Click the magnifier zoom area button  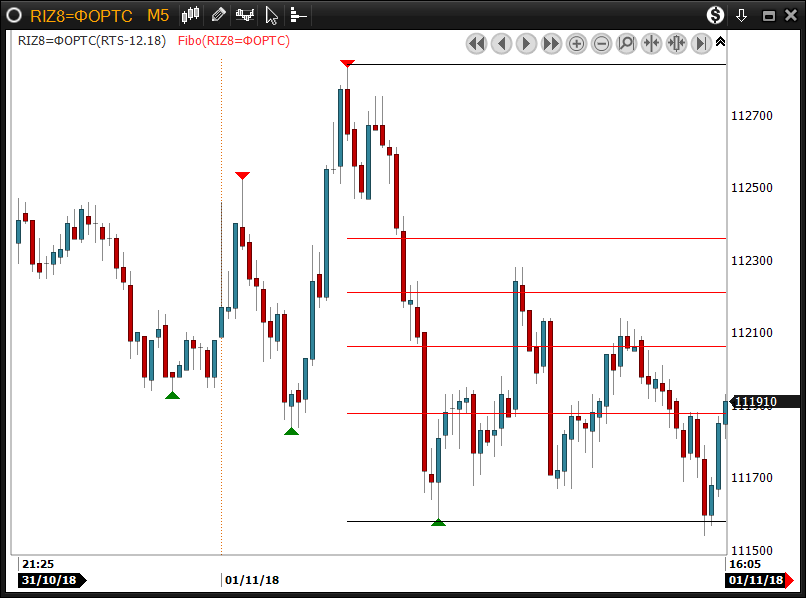[x=627, y=44]
